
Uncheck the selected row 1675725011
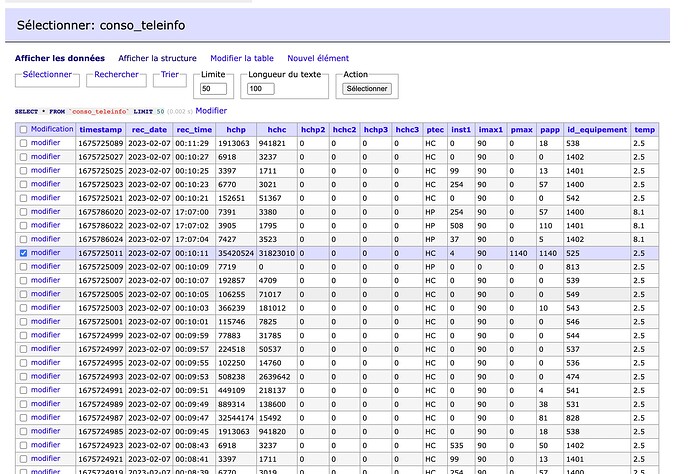24,254
